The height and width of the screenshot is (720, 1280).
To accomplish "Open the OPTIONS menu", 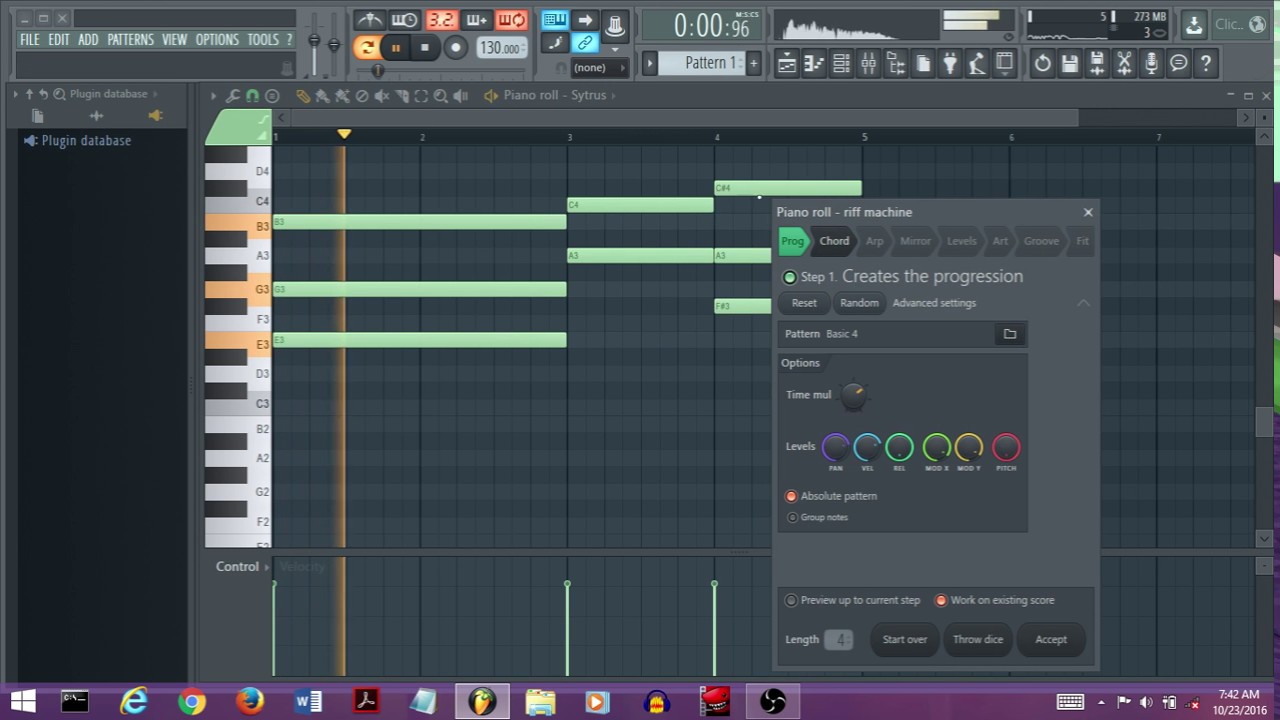I will 217,40.
